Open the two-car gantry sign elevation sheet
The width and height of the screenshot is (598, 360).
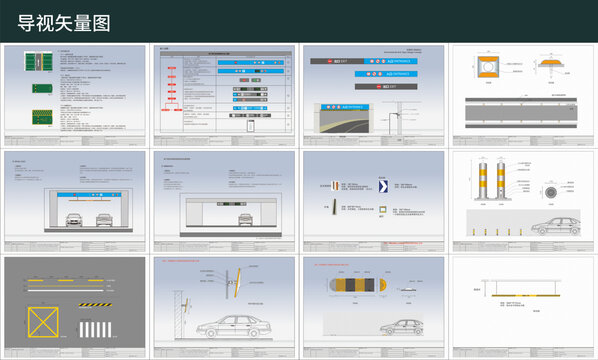tap(75, 201)
